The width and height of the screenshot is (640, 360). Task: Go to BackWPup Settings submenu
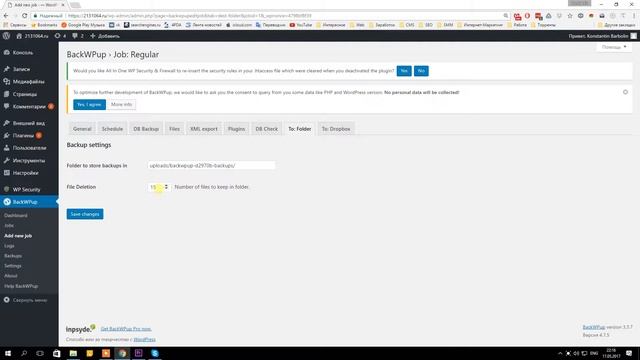tap(13, 266)
